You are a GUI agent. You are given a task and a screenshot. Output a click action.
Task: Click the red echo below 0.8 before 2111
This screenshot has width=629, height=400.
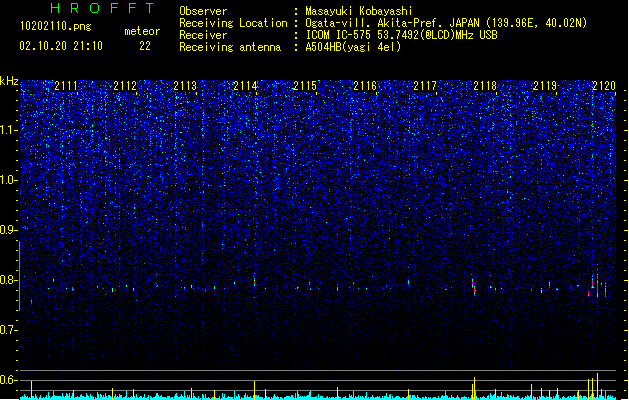(x=31, y=302)
